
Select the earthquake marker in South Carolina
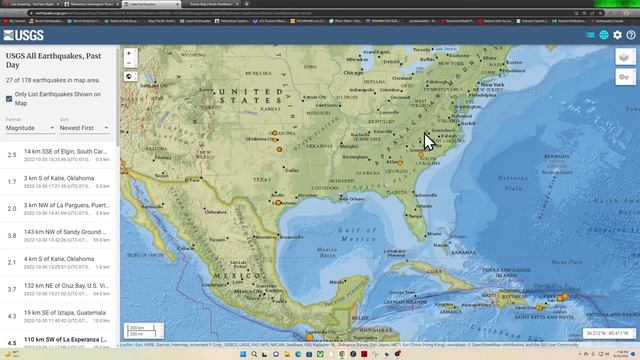coord(421,154)
